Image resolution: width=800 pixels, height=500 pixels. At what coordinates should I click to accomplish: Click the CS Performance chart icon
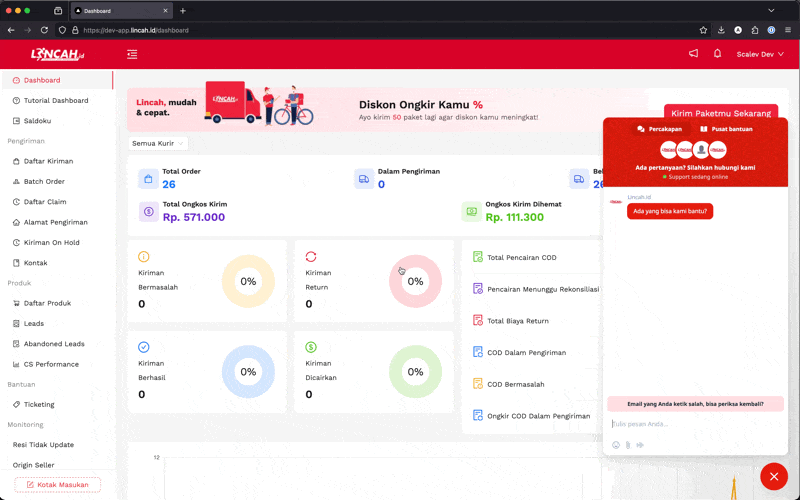[x=16, y=364]
